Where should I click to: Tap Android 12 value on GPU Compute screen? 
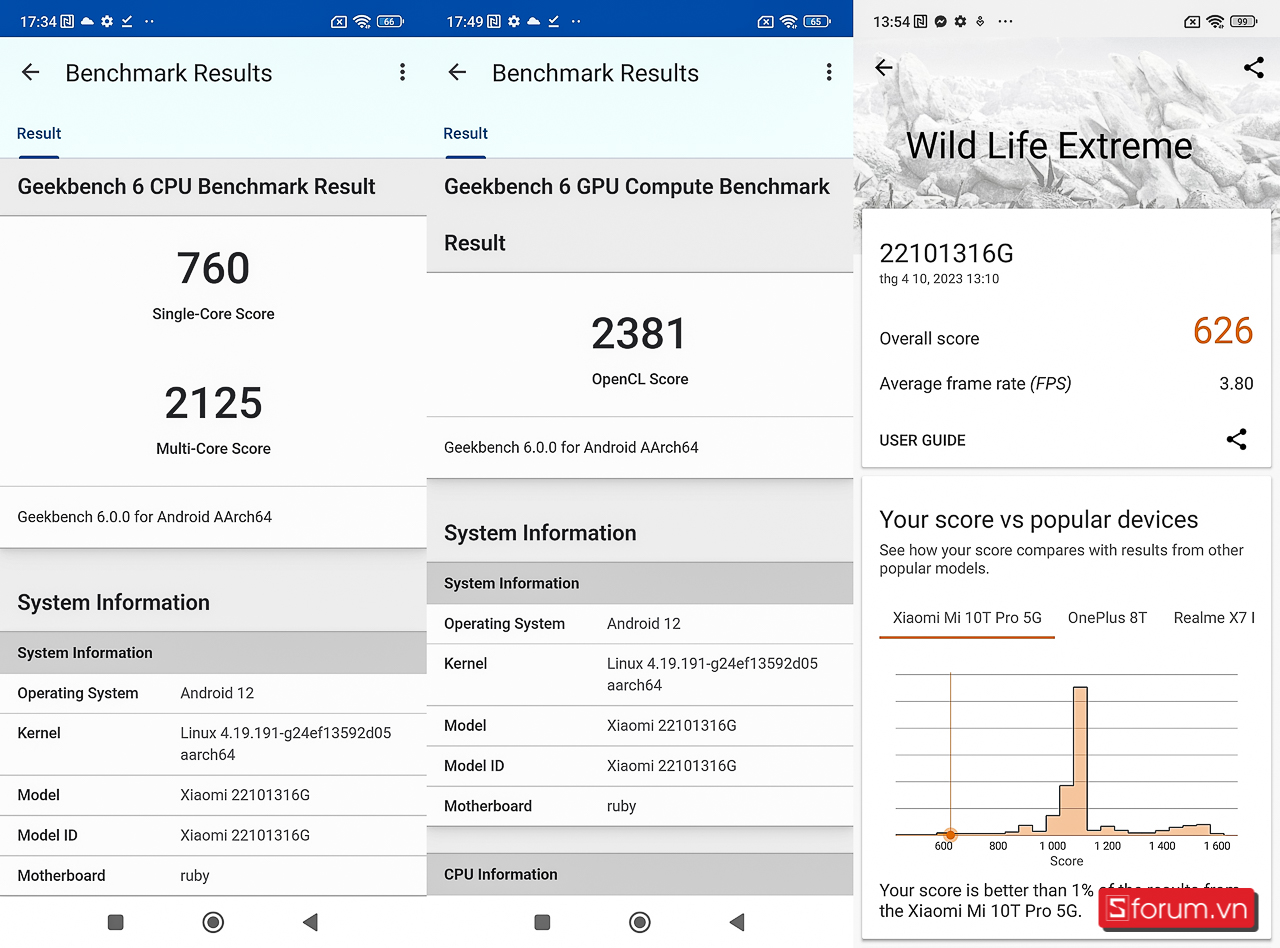point(644,623)
